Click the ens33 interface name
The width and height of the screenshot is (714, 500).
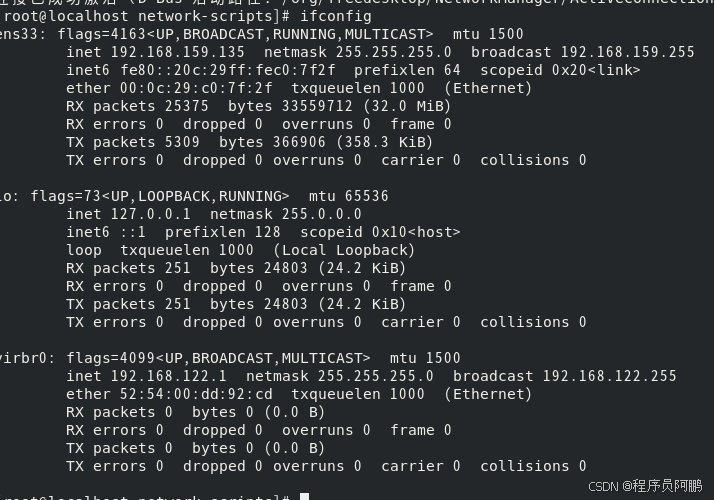point(21,34)
